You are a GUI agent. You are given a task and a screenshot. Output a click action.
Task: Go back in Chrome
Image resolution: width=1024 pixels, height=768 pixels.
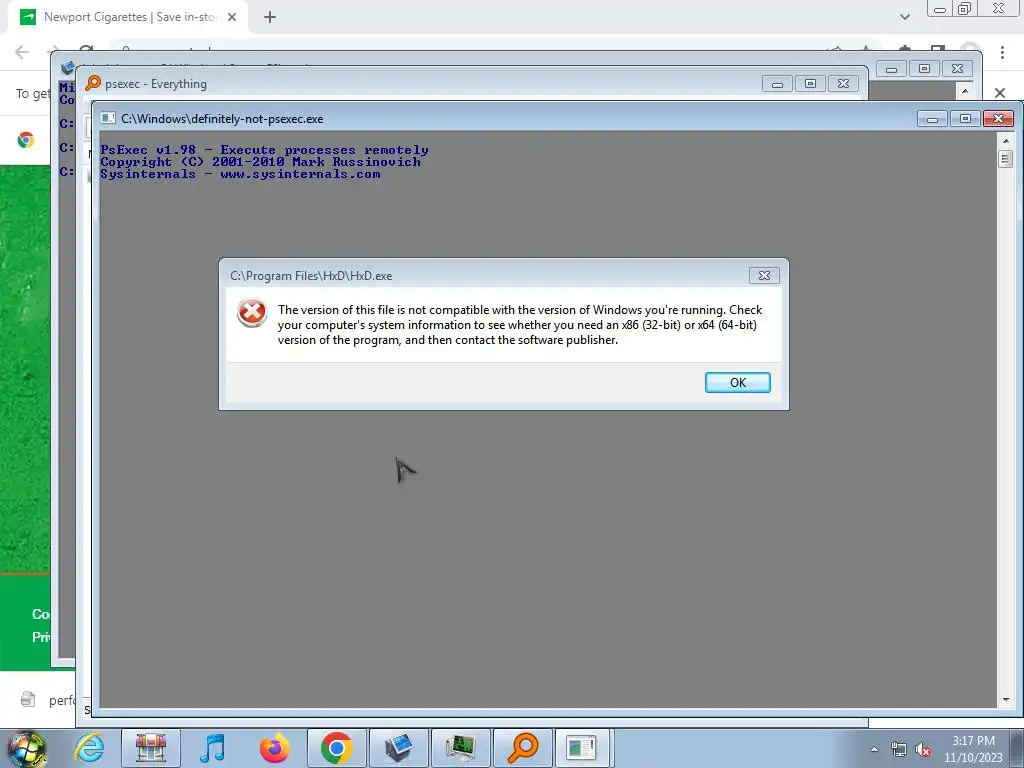(x=22, y=52)
